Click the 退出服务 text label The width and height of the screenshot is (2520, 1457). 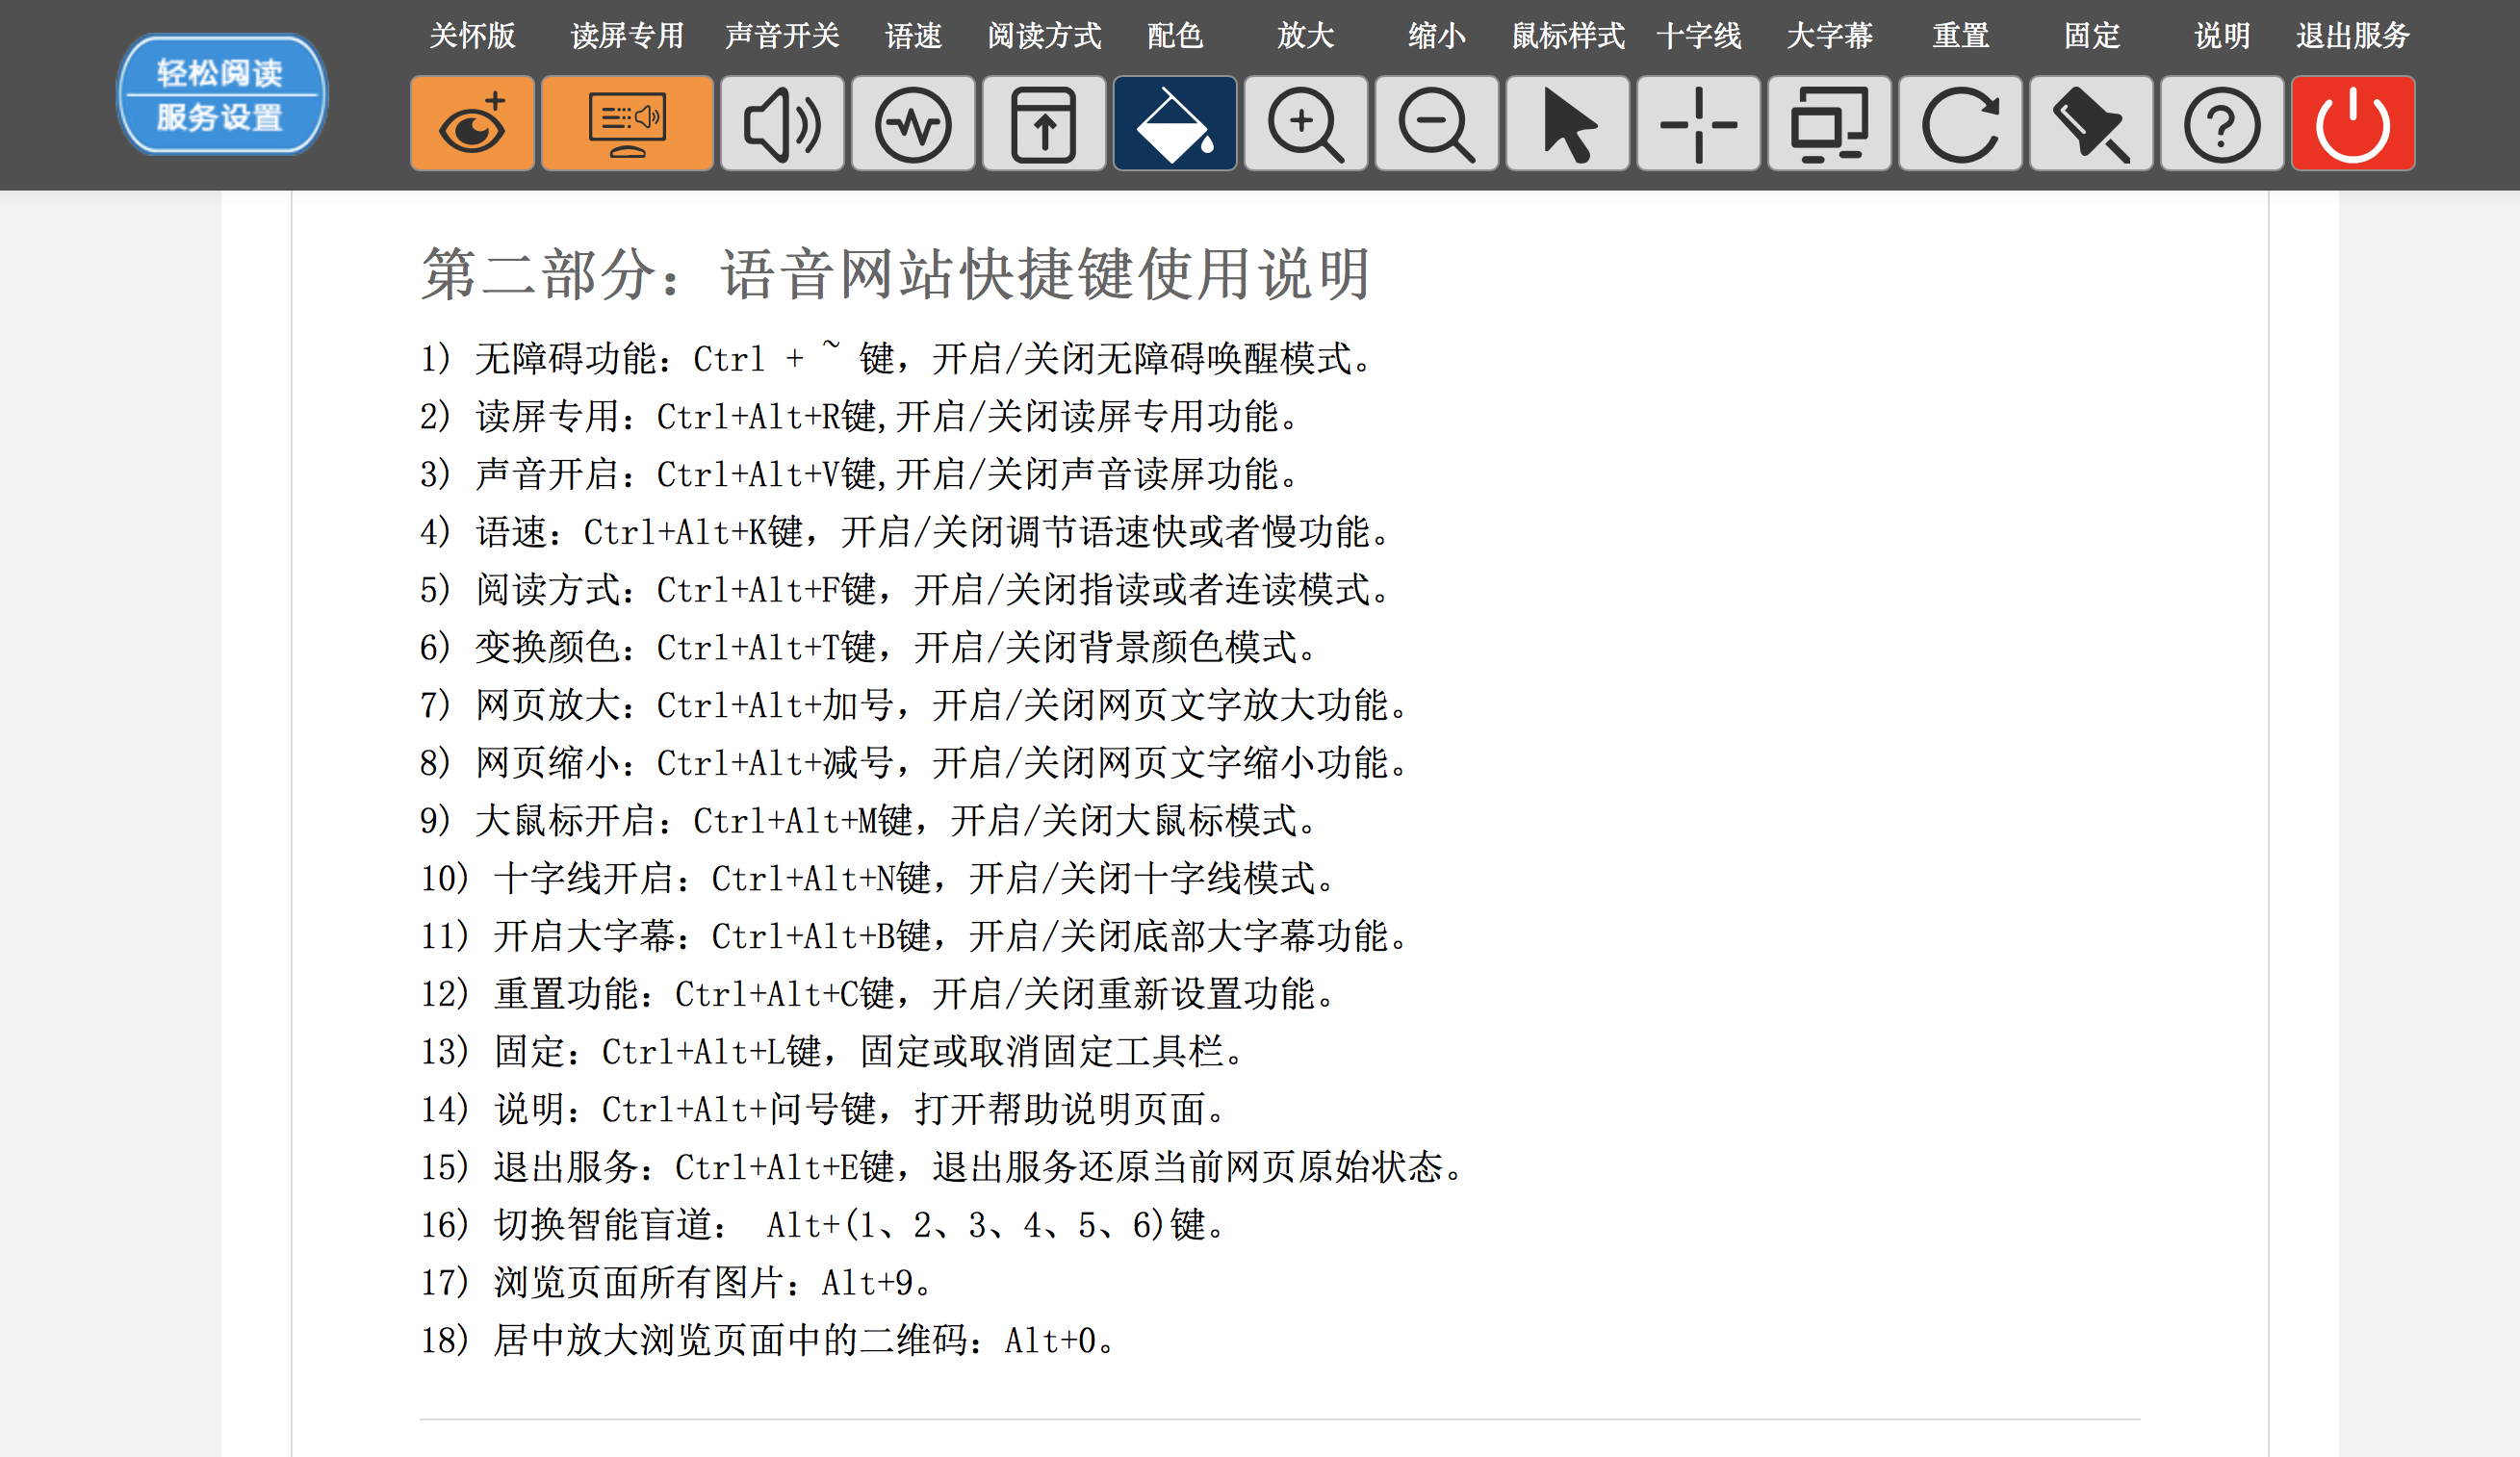(x=2354, y=36)
